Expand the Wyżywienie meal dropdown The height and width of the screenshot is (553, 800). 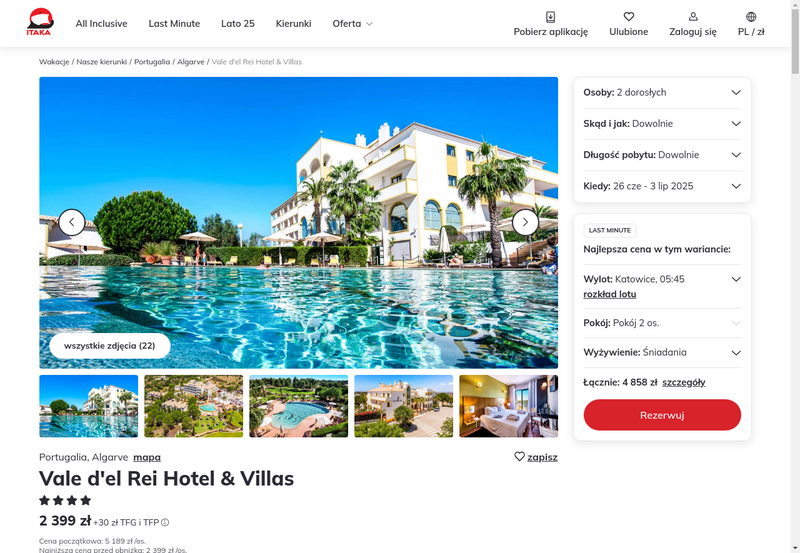(662, 353)
